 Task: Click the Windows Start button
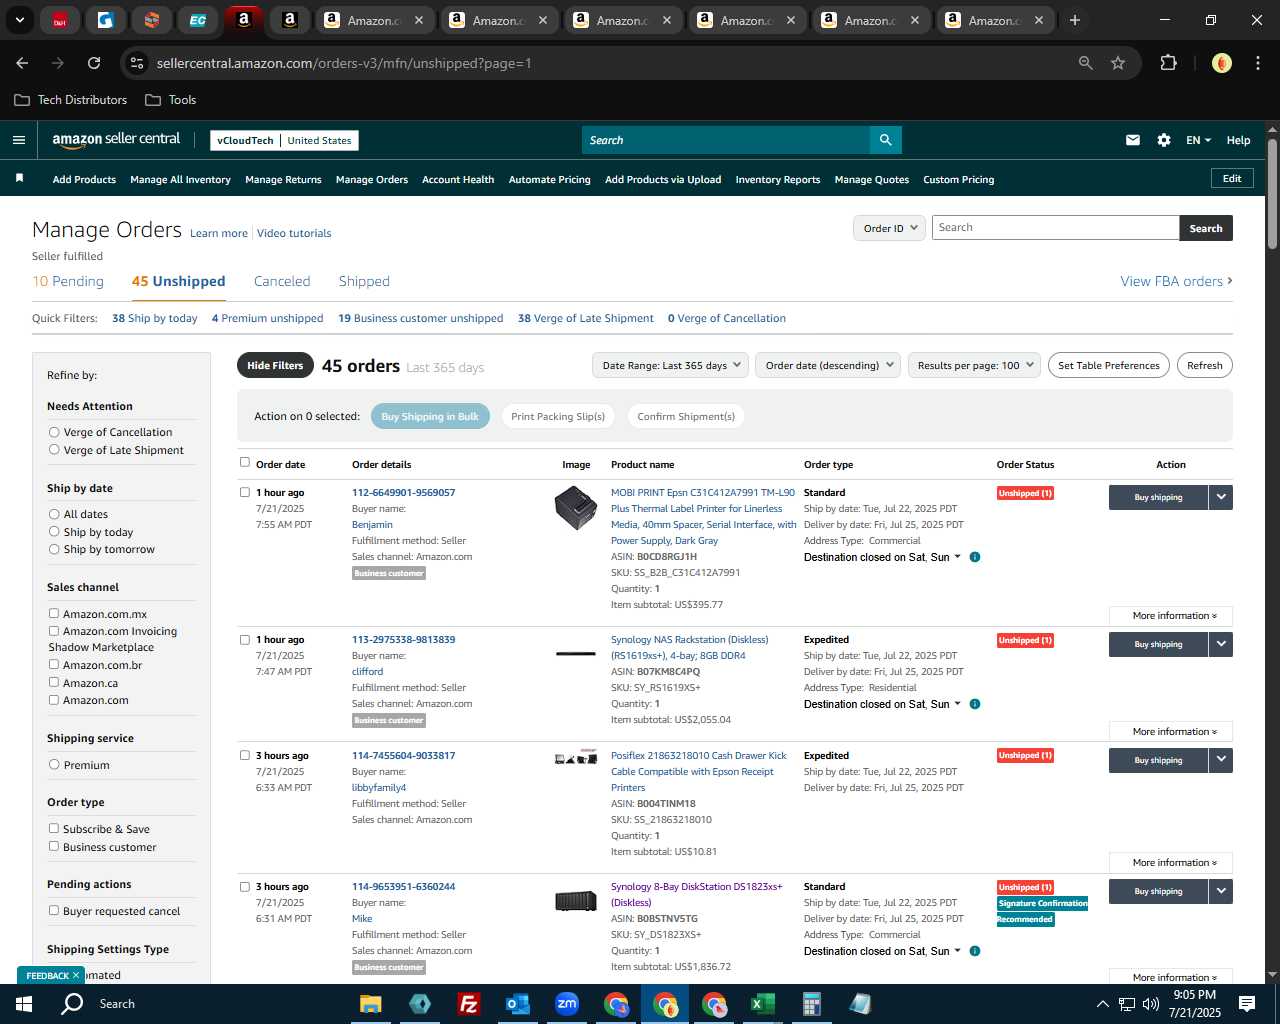point(23,1004)
